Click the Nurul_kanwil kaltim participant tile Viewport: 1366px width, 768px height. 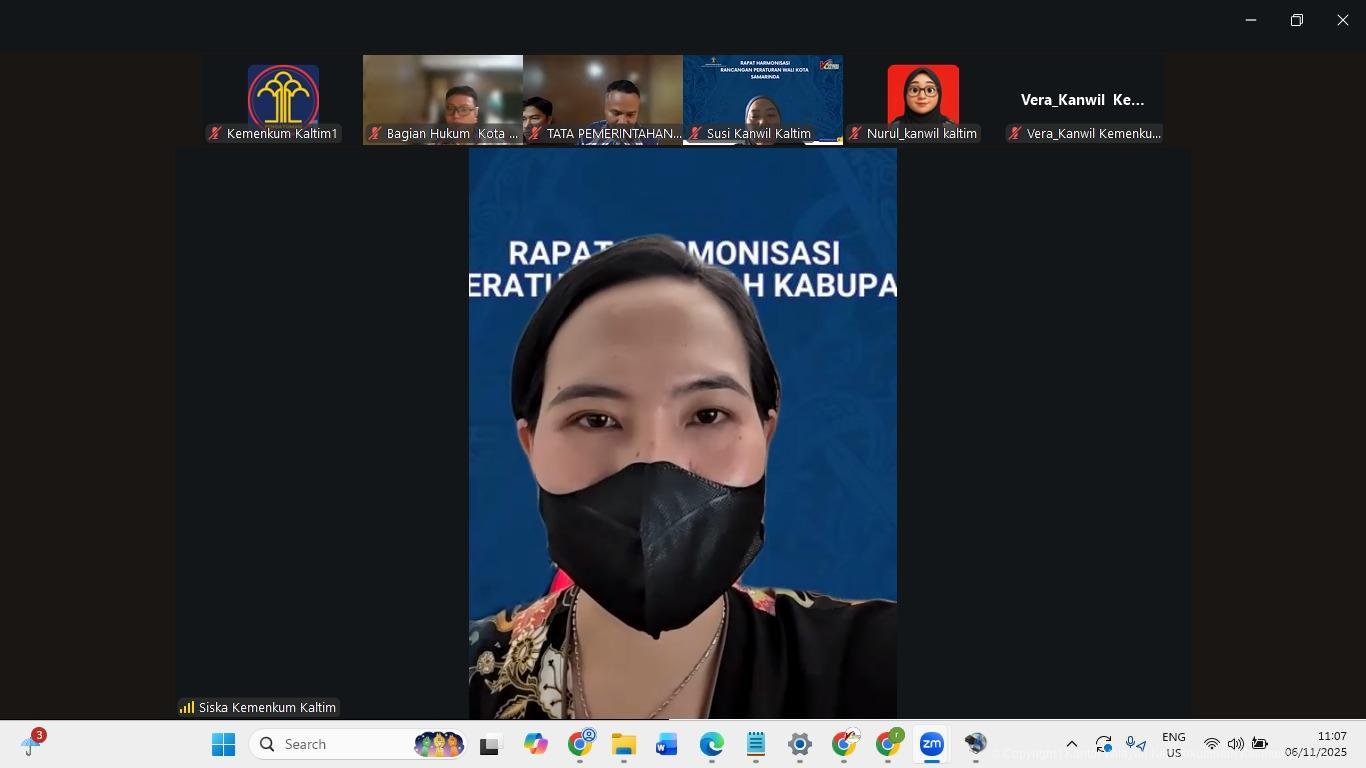tap(922, 100)
